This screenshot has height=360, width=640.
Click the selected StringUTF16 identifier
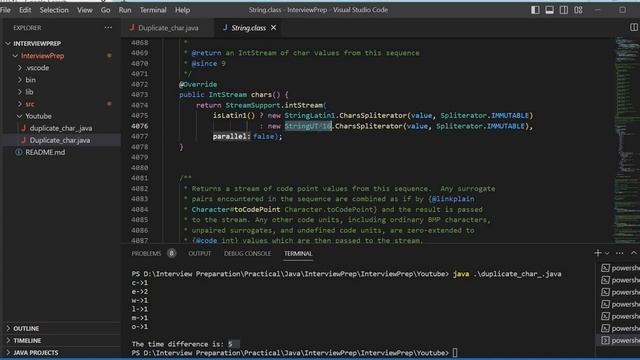click(308, 126)
